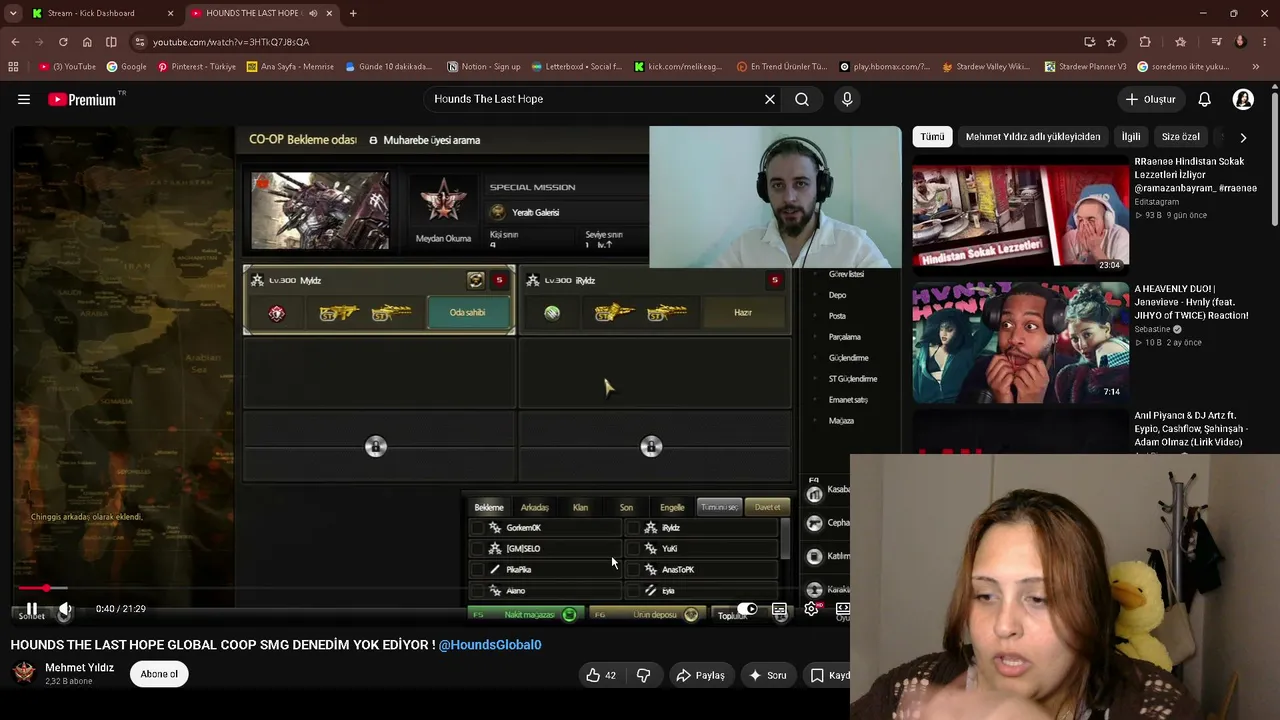This screenshot has height=720, width=1280.
Task: Reload the page in browser
Action: click(63, 42)
